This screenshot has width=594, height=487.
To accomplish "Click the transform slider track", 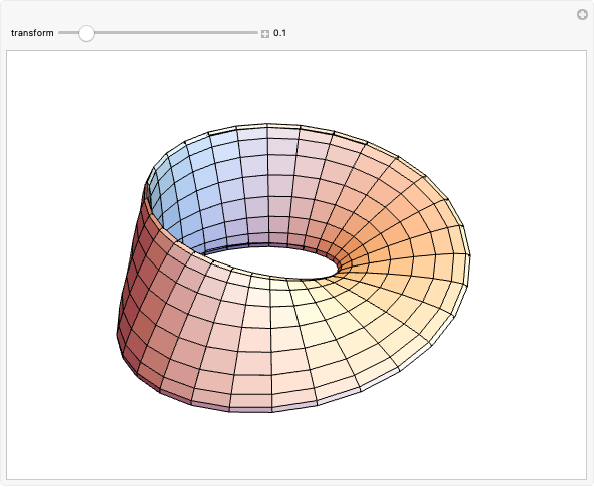I will tap(158, 33).
